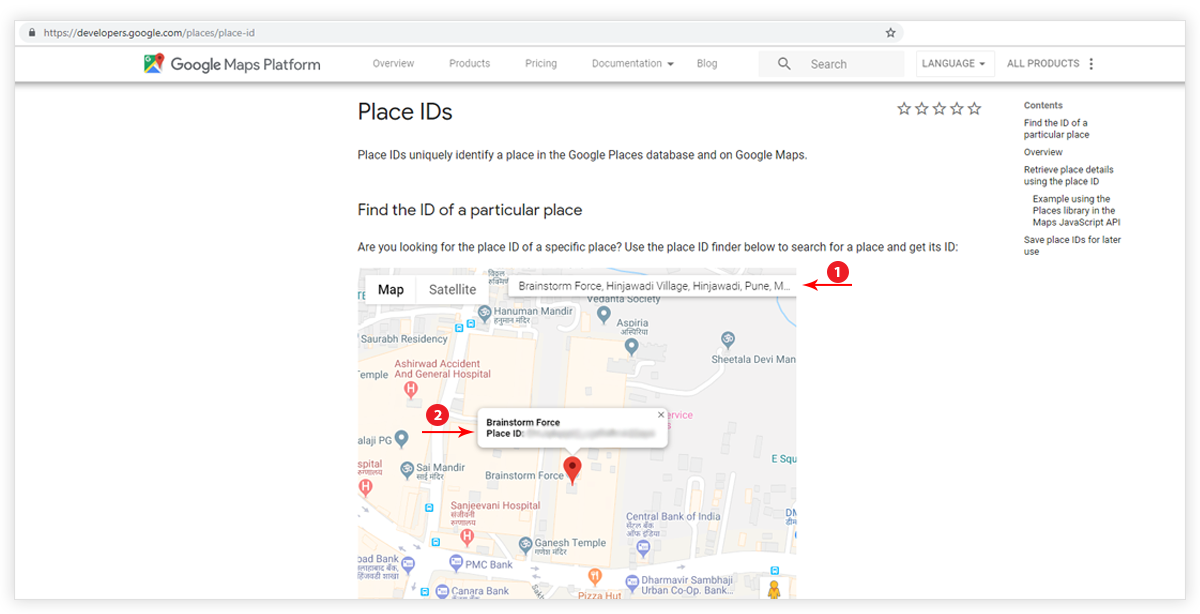
Task: Click the red Brainstorm Force map pin
Action: click(x=572, y=469)
